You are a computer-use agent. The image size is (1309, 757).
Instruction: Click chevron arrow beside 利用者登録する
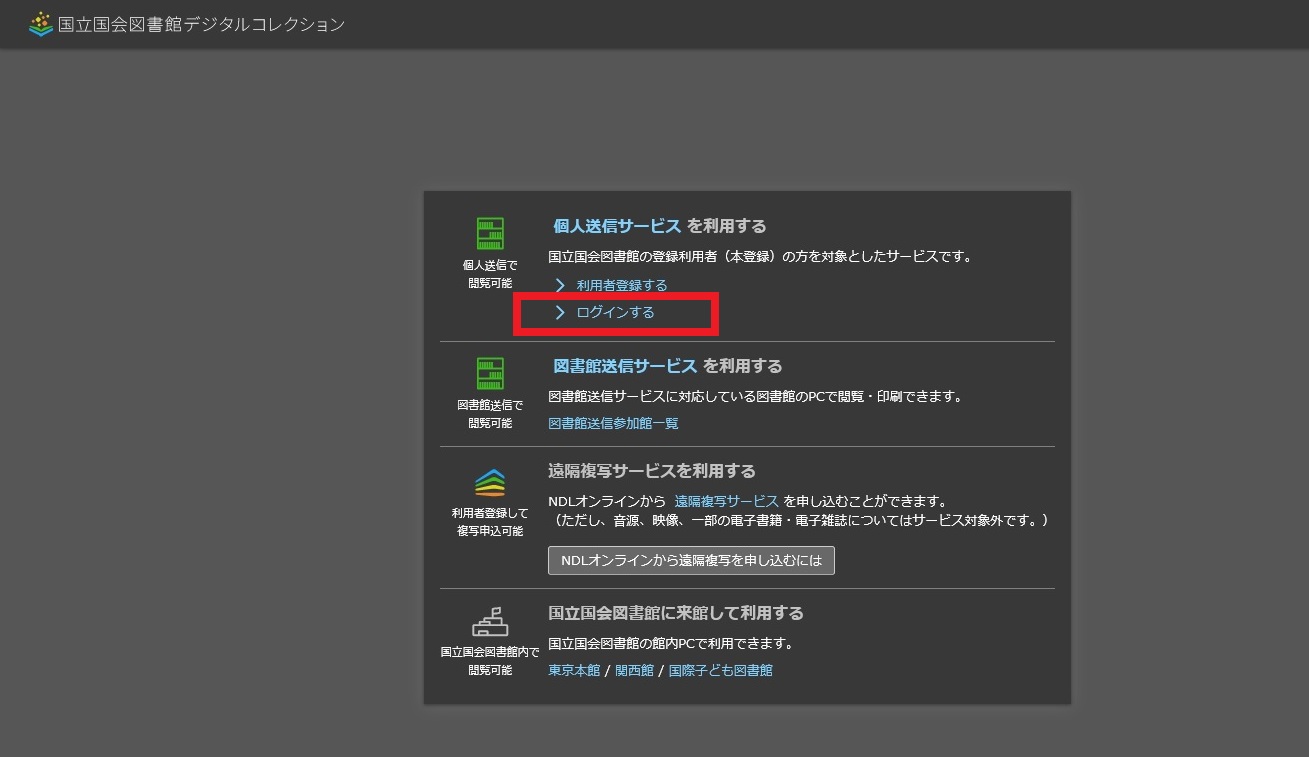tap(560, 286)
